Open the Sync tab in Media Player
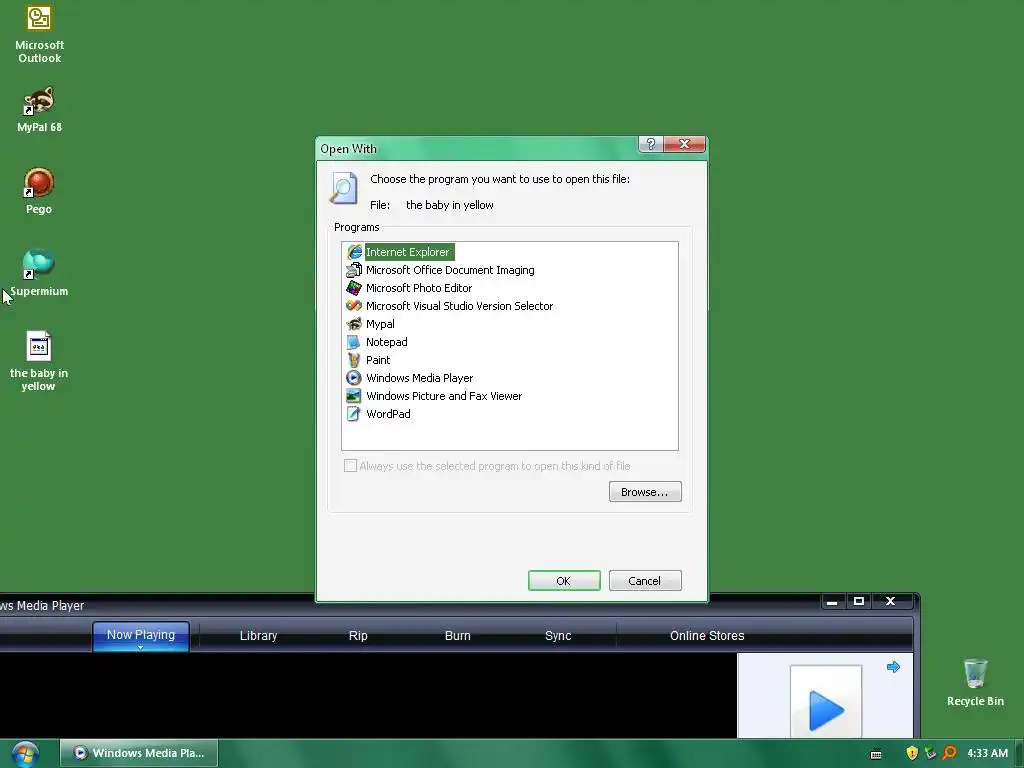1024x768 pixels. (558, 635)
